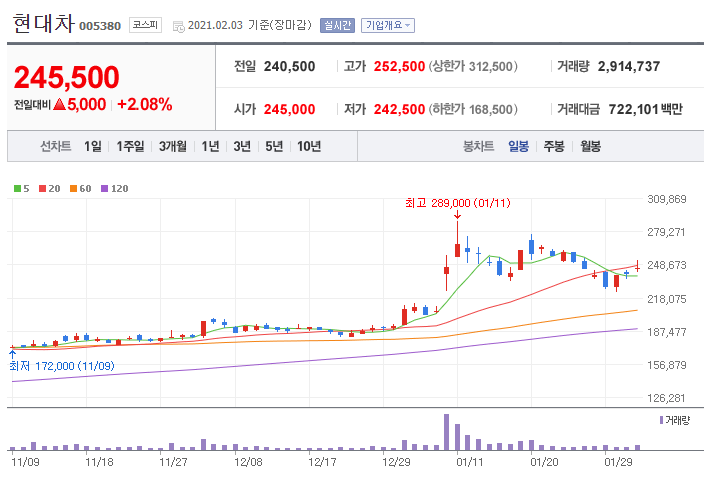
Task: Click the red 20-day moving average swatch
Action: click(x=43, y=189)
